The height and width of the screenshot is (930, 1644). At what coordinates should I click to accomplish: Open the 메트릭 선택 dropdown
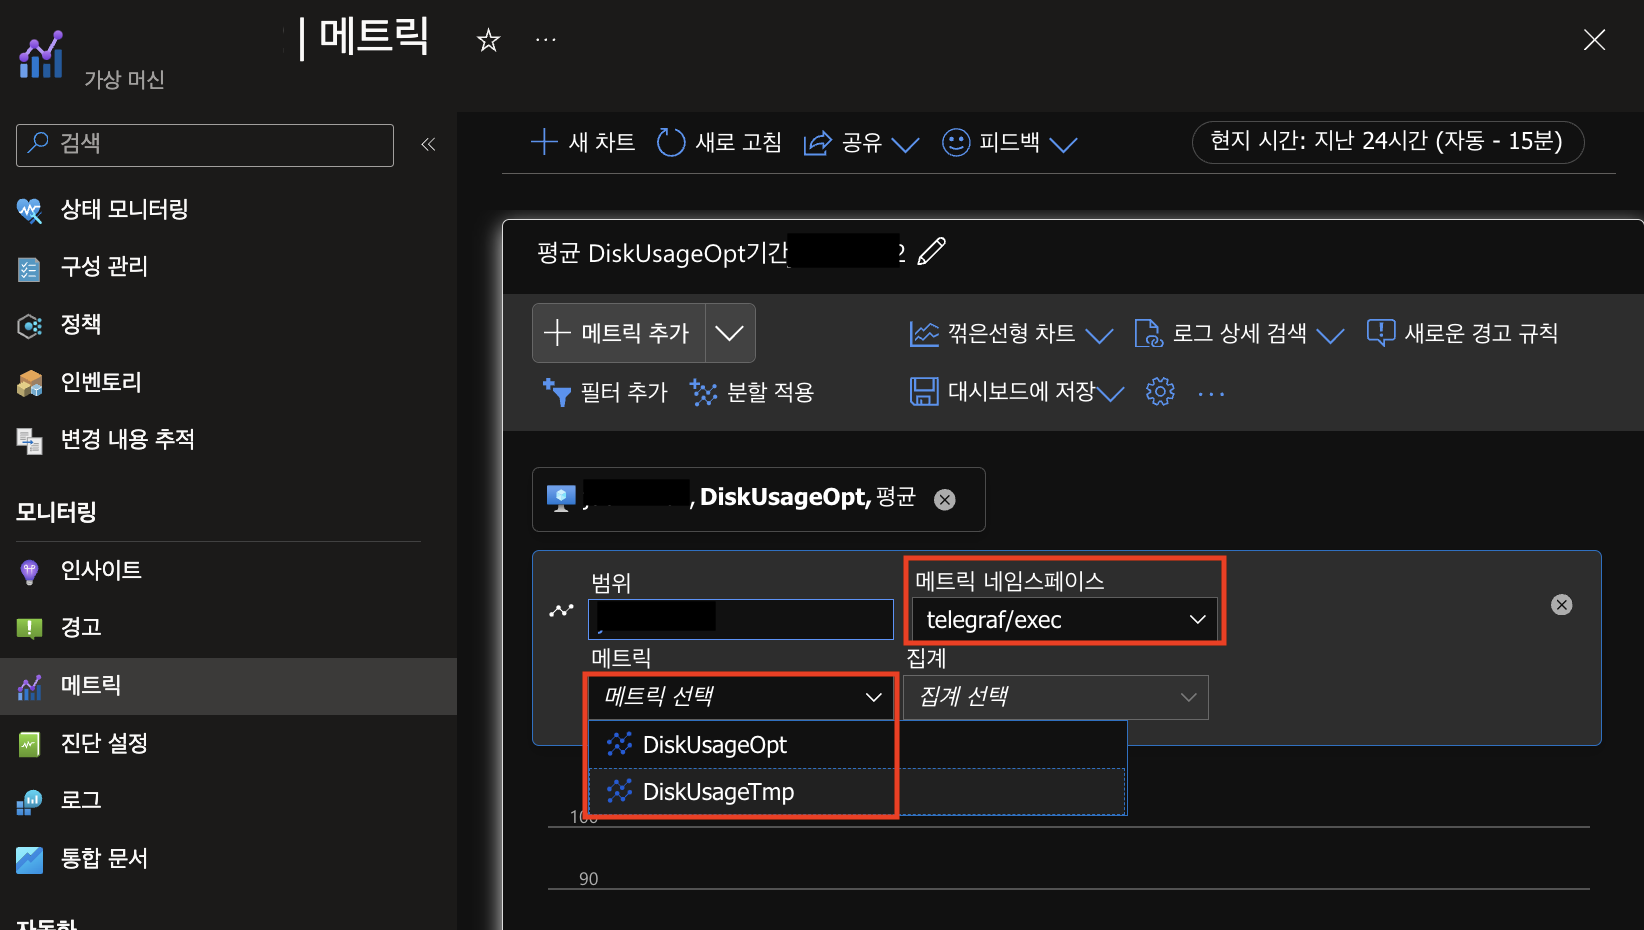[x=741, y=697]
